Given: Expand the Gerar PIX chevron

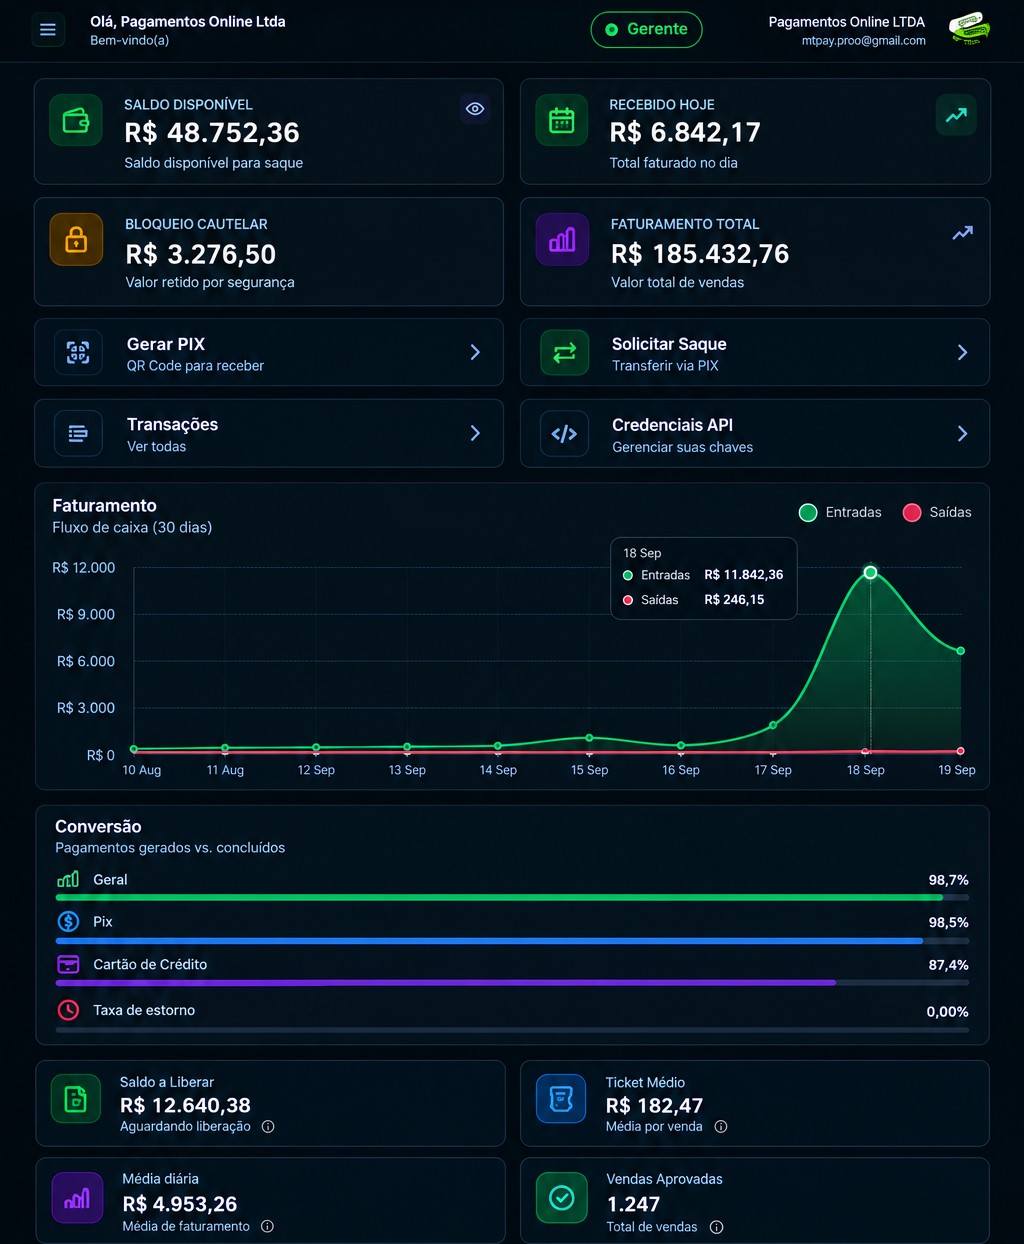Looking at the screenshot, I should pos(475,352).
